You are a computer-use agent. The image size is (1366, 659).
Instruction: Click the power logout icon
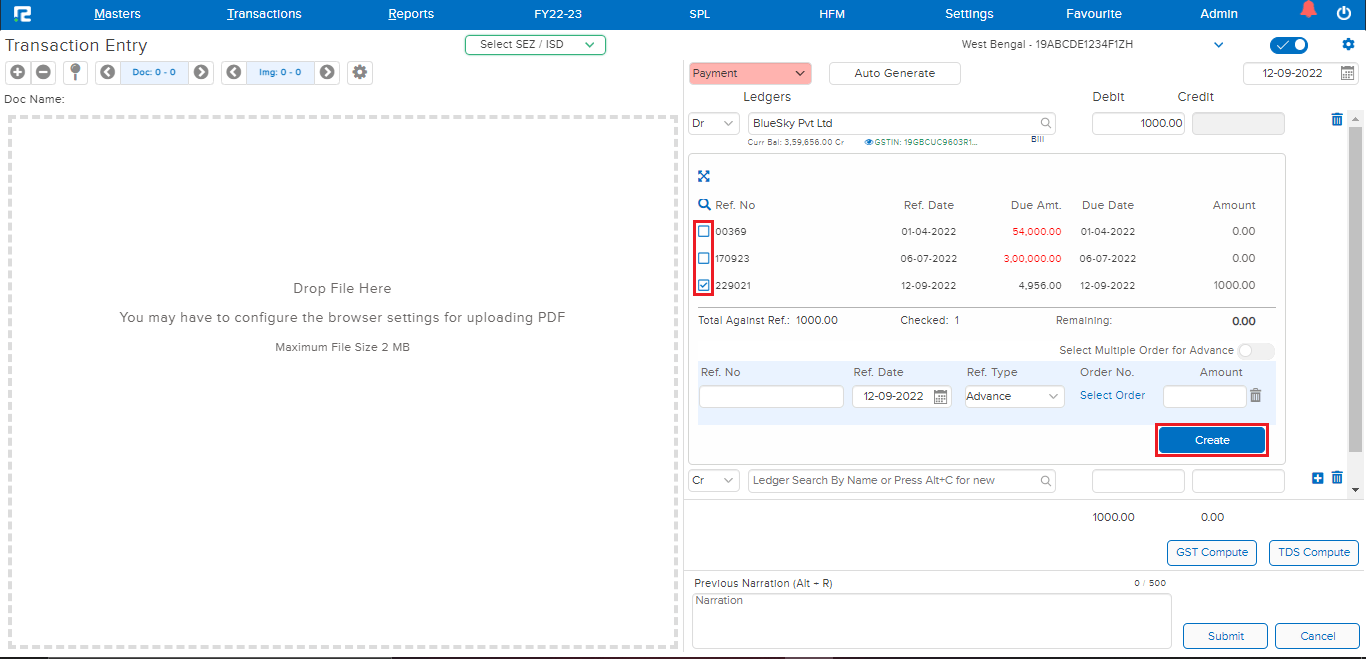1343,13
